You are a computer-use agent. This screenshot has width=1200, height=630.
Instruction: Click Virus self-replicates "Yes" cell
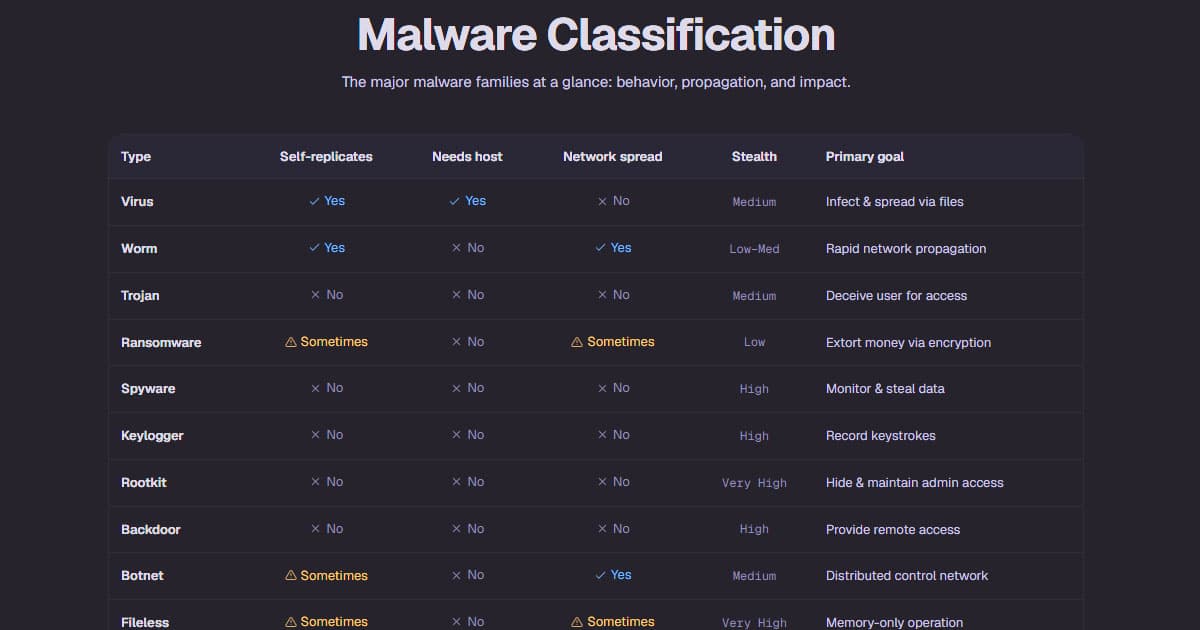326,201
